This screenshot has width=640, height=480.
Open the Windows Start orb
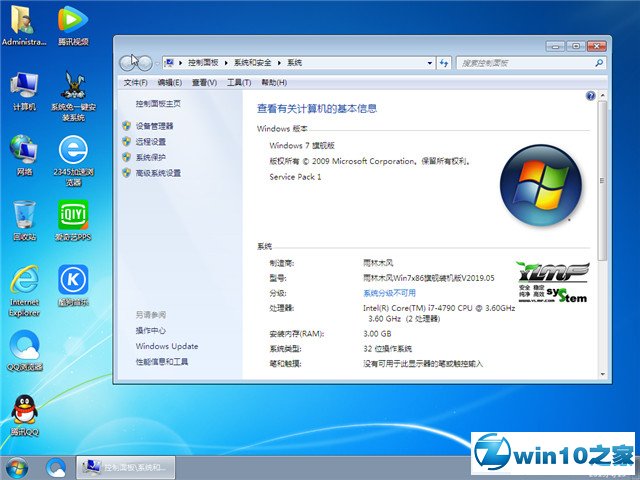coord(17,468)
